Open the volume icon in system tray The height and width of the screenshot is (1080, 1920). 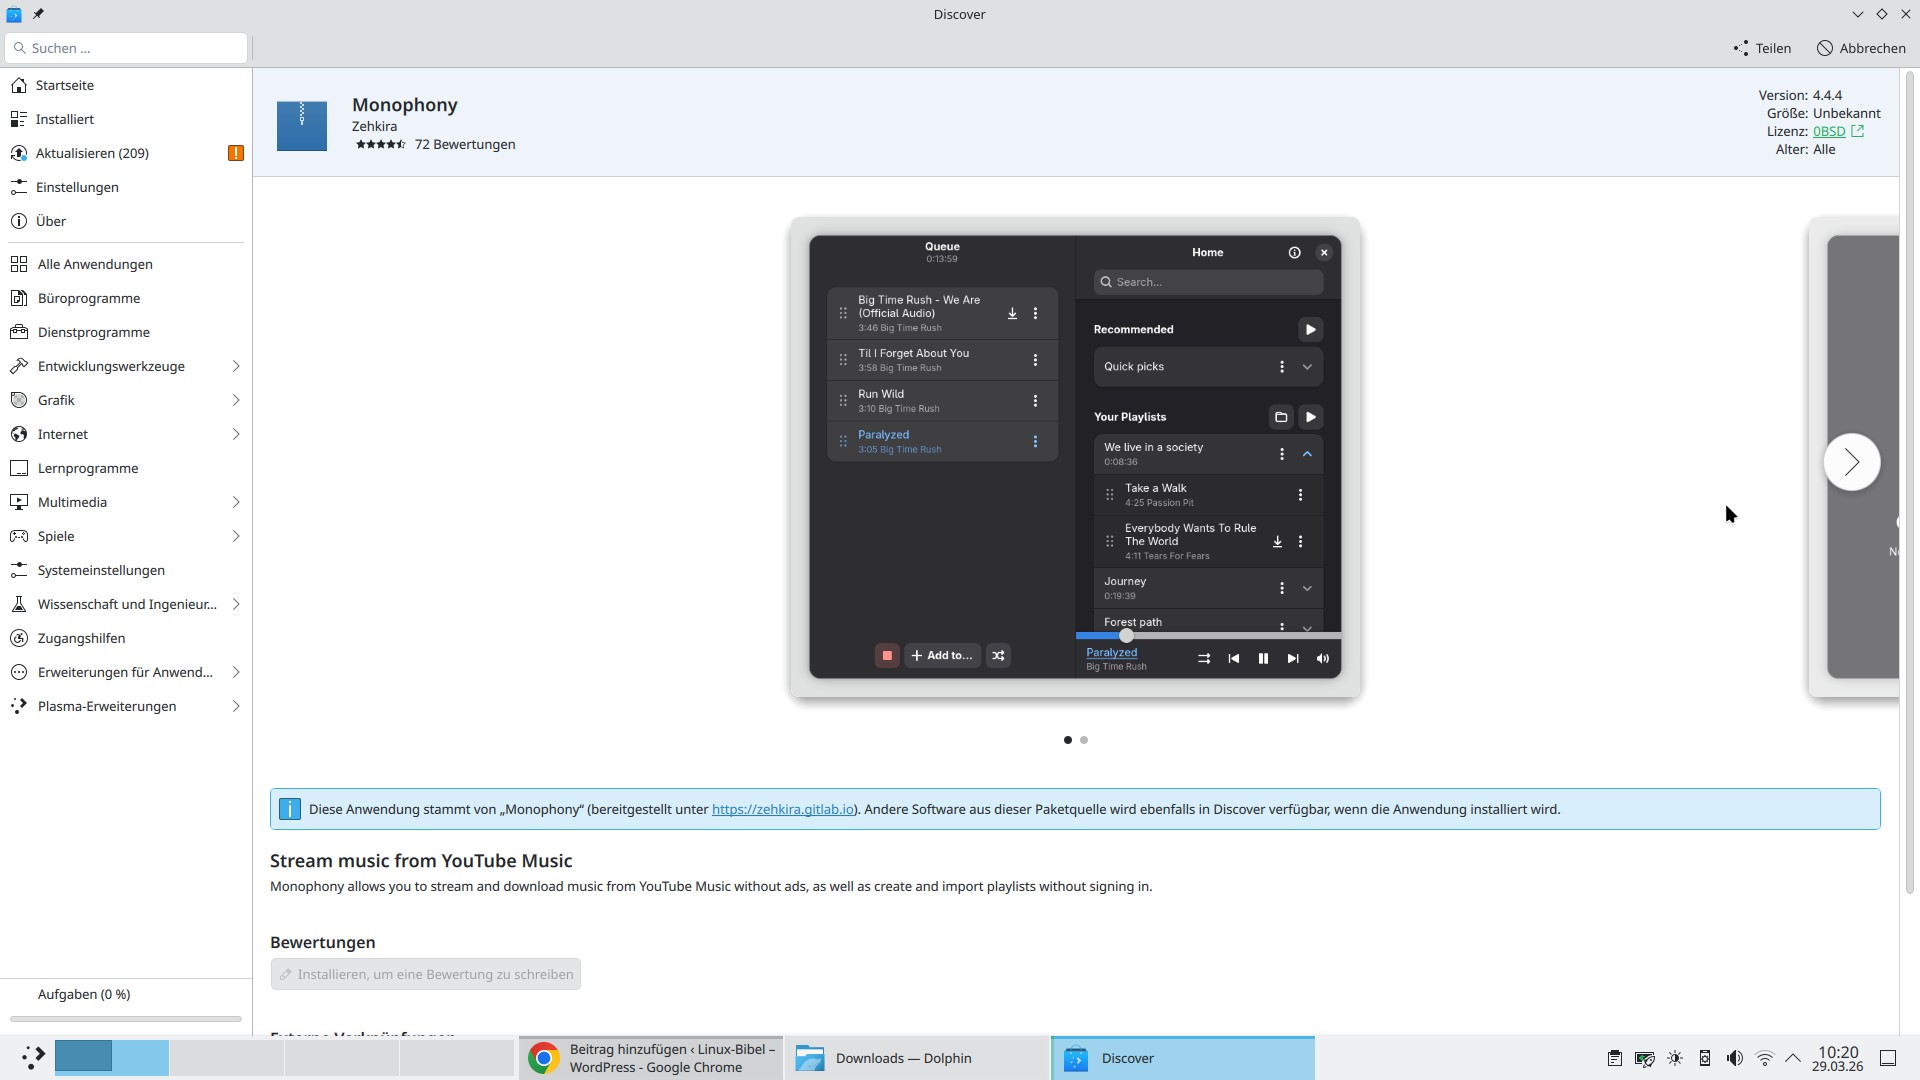click(x=1735, y=1058)
